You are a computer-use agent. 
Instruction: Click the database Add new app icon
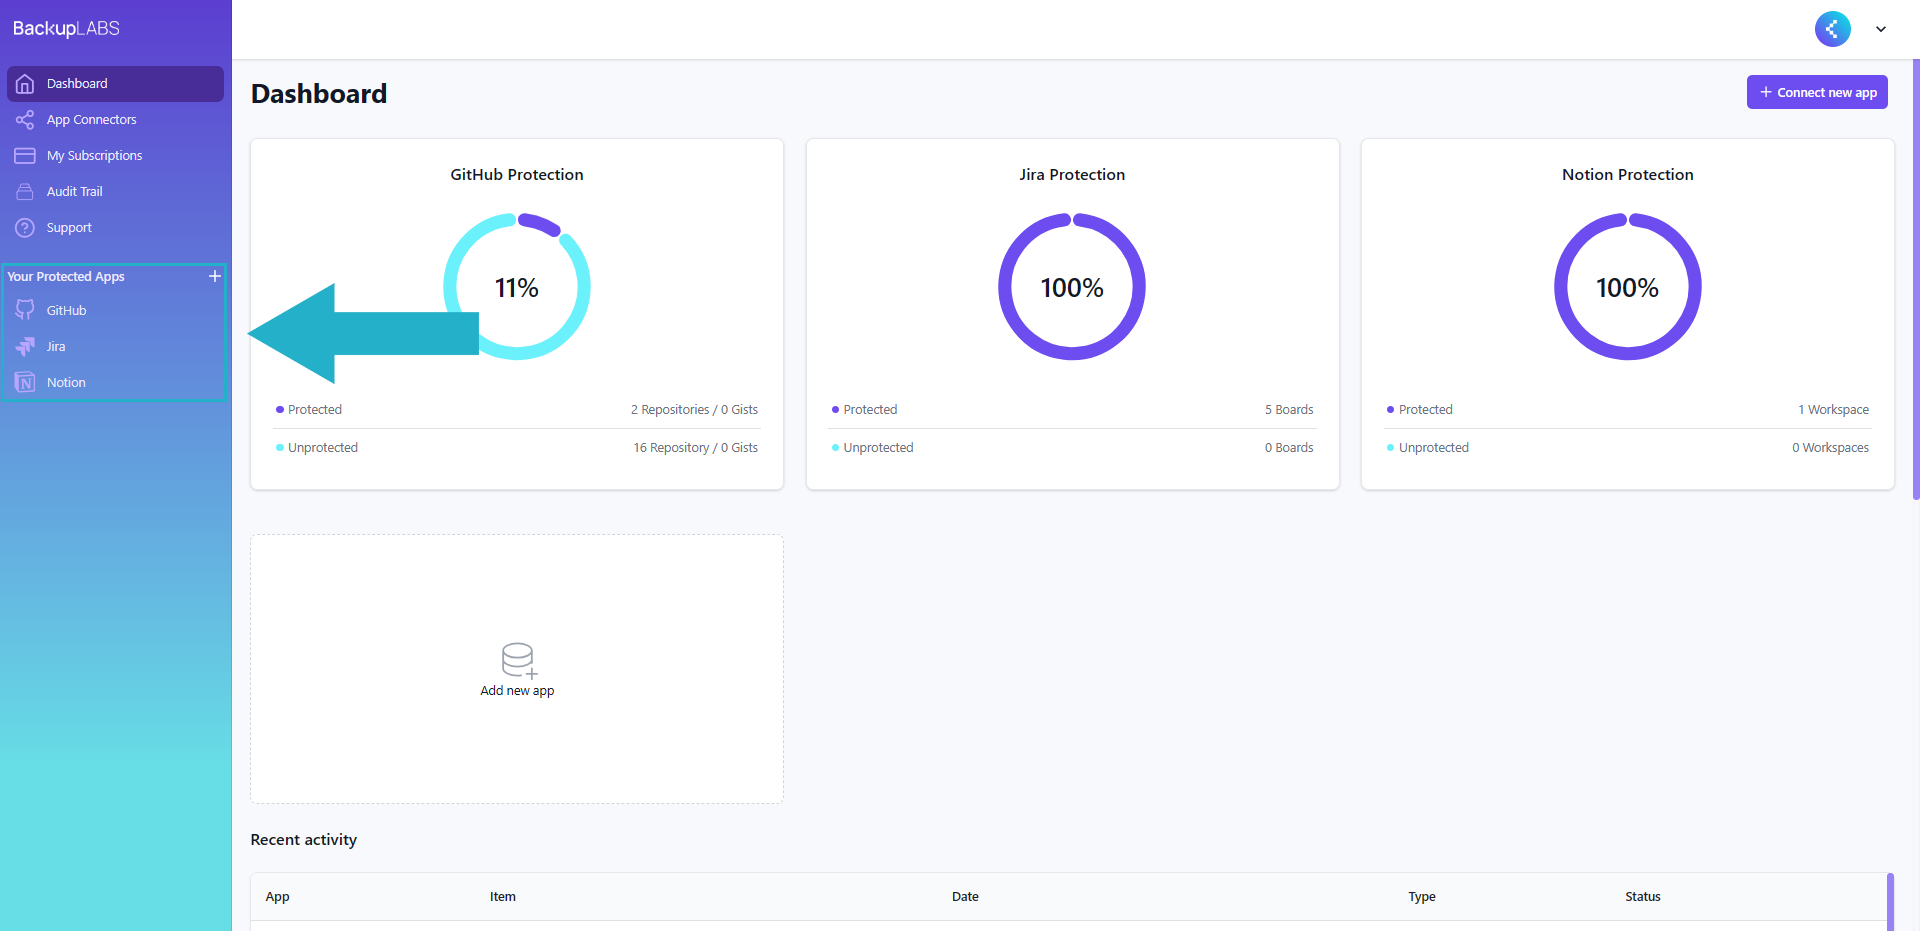pos(519,661)
